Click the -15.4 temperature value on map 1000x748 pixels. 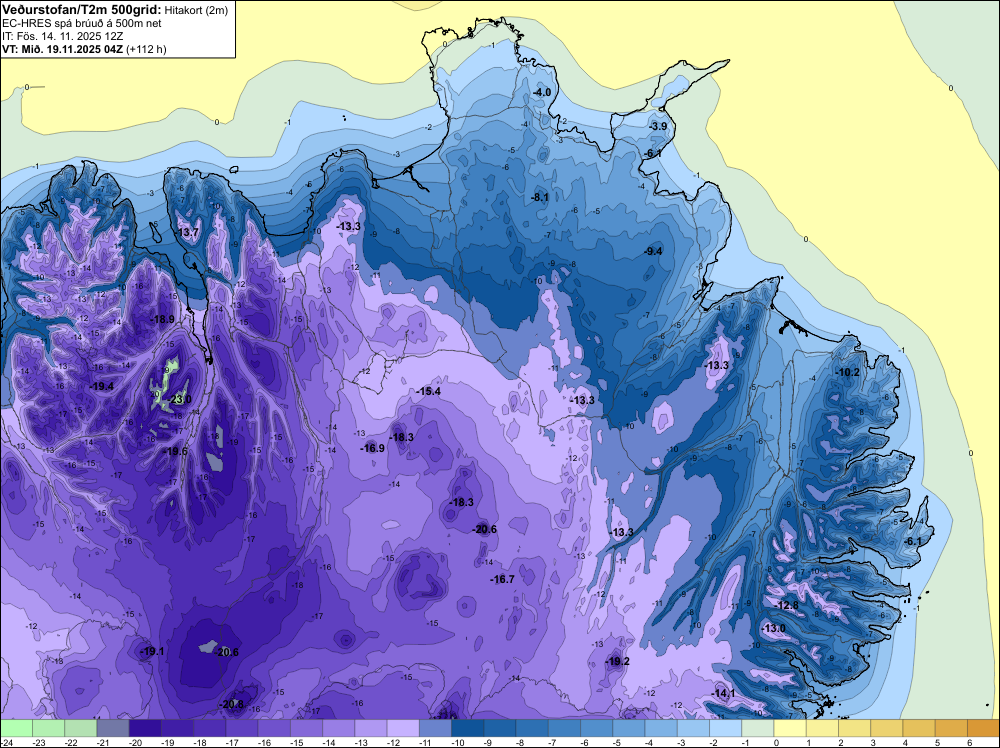[x=428, y=391]
